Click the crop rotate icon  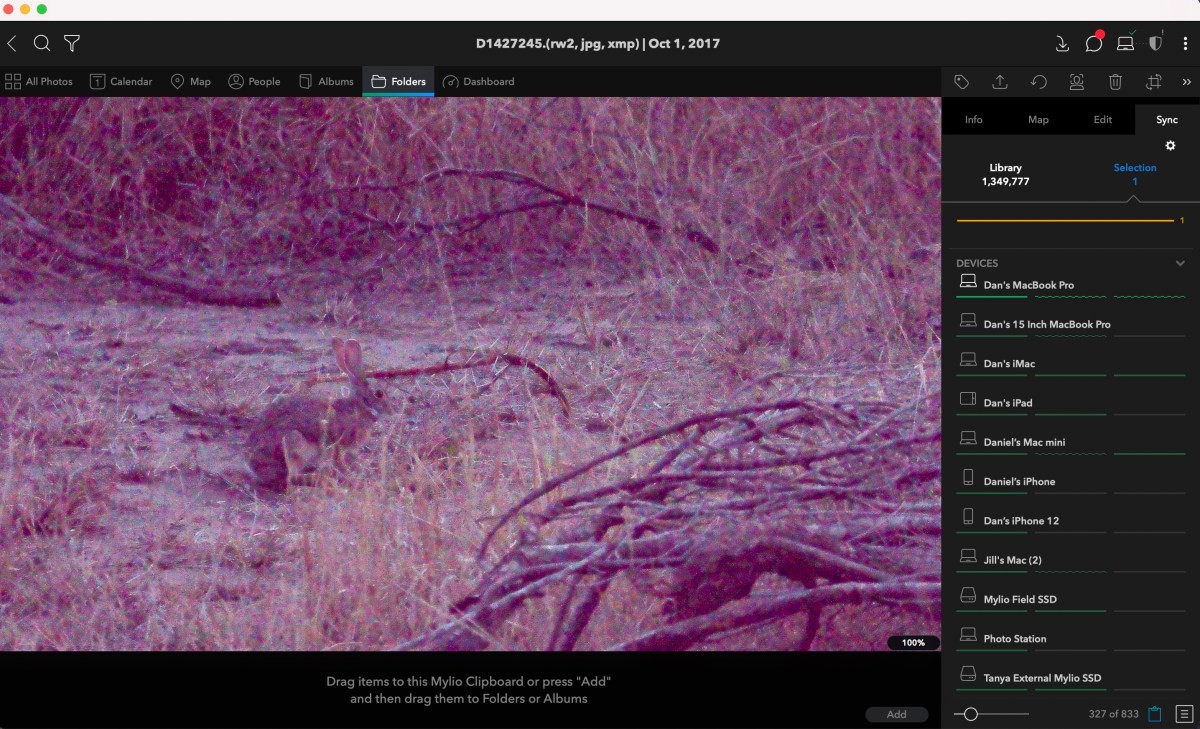point(1153,82)
